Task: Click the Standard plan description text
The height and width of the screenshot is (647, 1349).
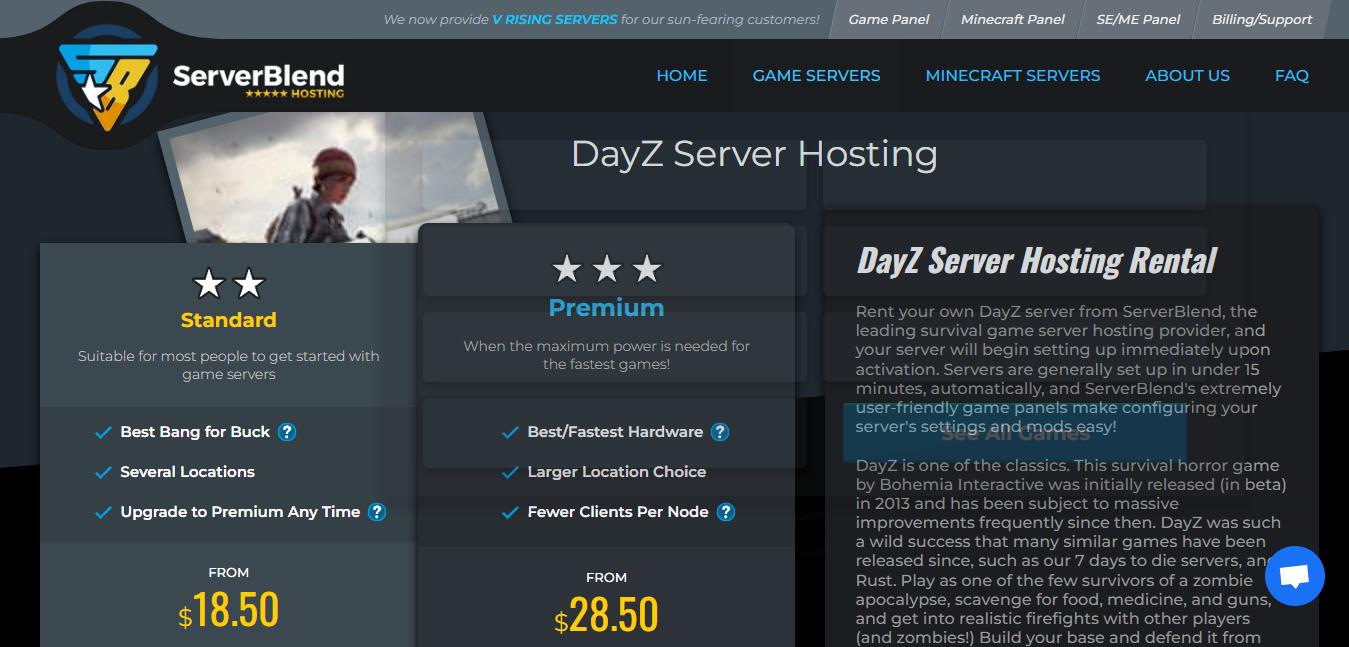Action: coord(229,365)
